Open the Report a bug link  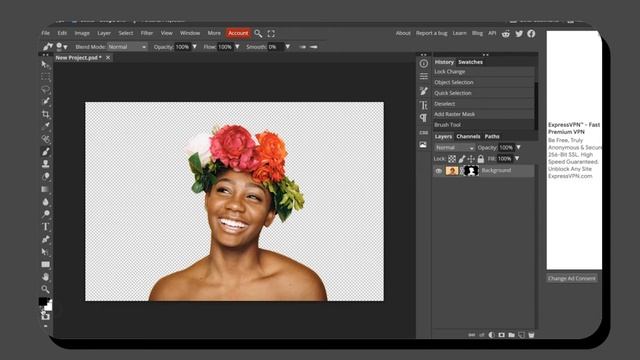click(431, 33)
